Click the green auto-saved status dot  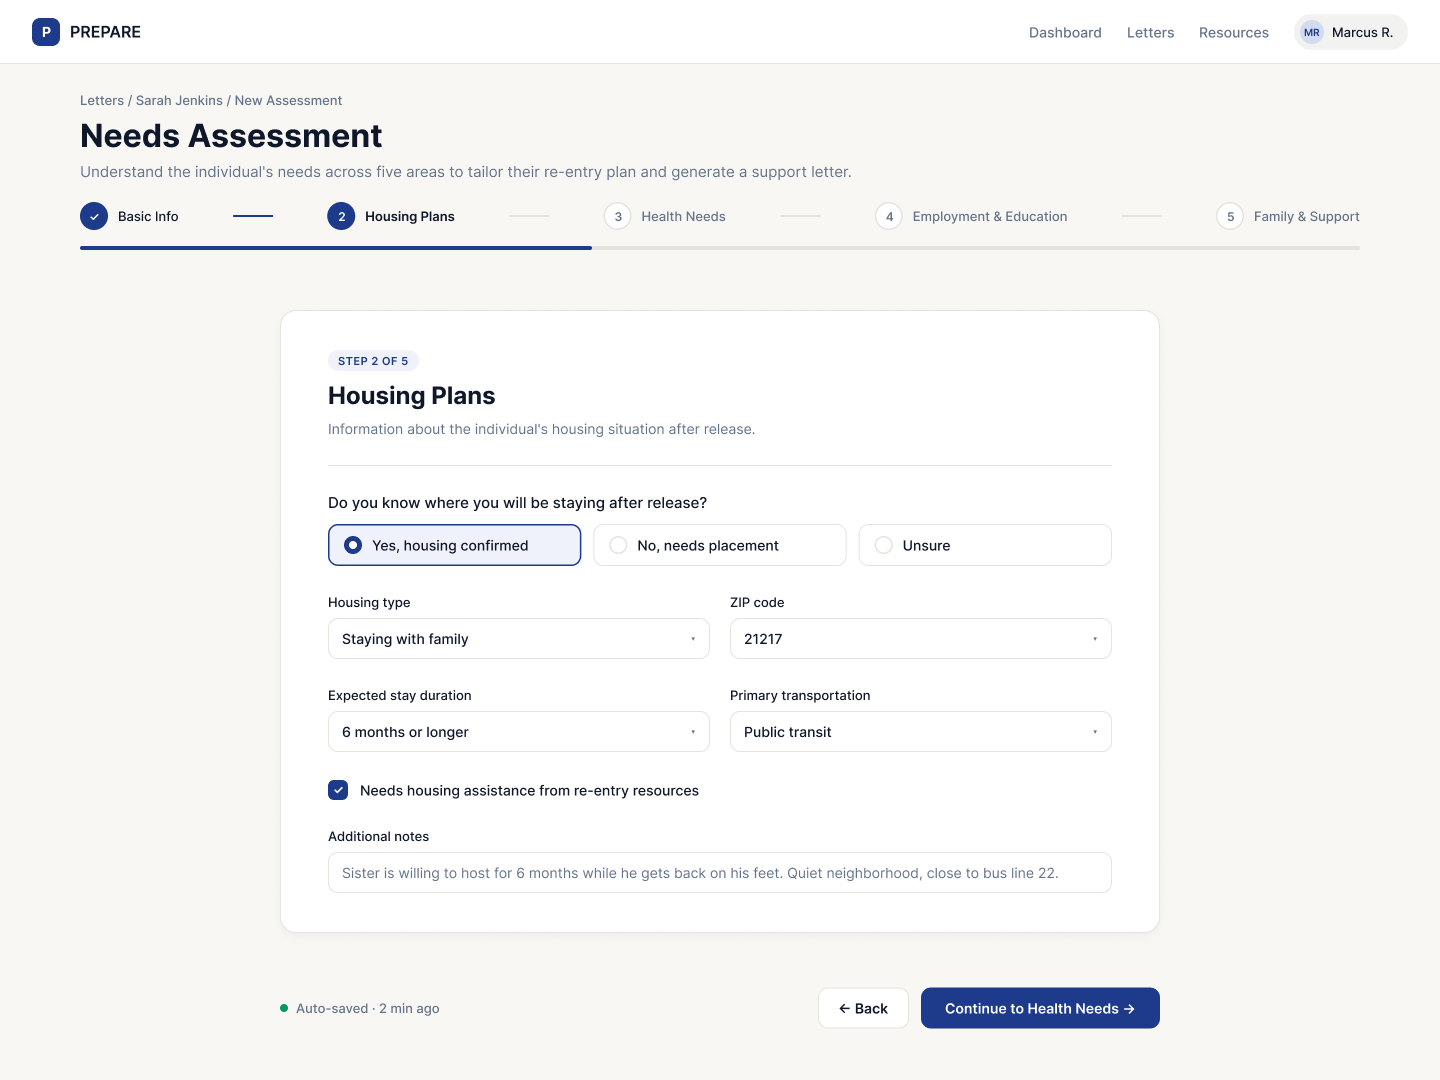coord(284,1008)
